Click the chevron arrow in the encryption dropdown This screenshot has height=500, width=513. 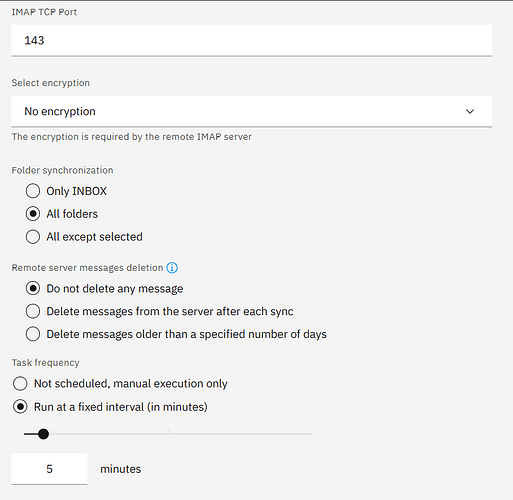pos(470,111)
